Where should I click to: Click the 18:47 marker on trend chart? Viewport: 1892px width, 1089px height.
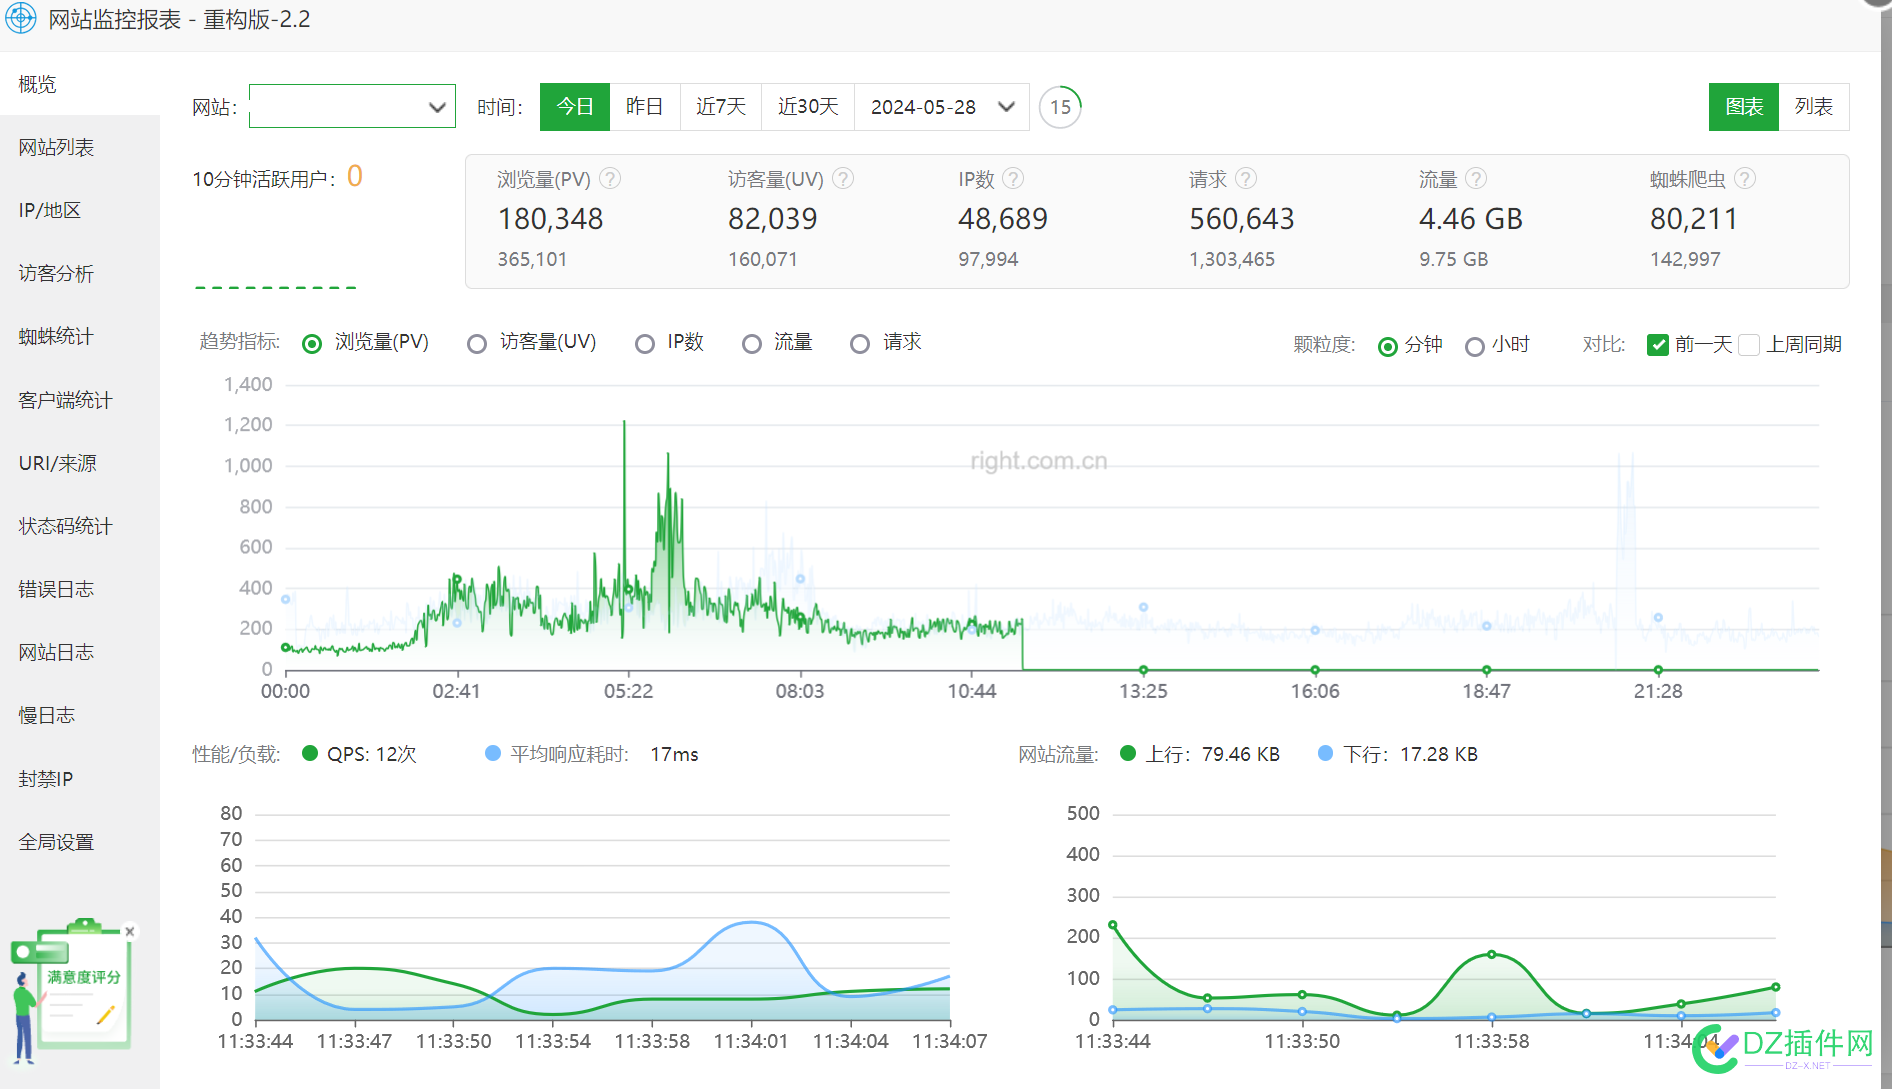[x=1487, y=670]
